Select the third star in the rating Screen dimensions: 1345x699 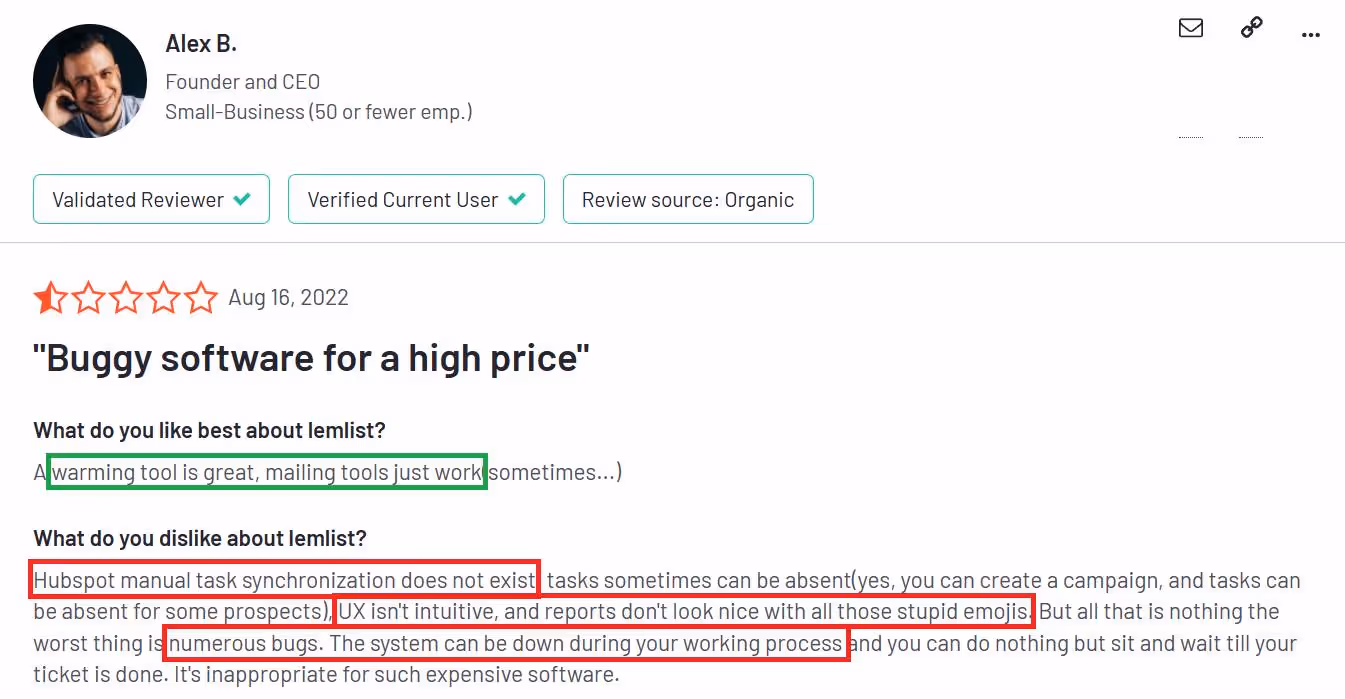pos(125,297)
